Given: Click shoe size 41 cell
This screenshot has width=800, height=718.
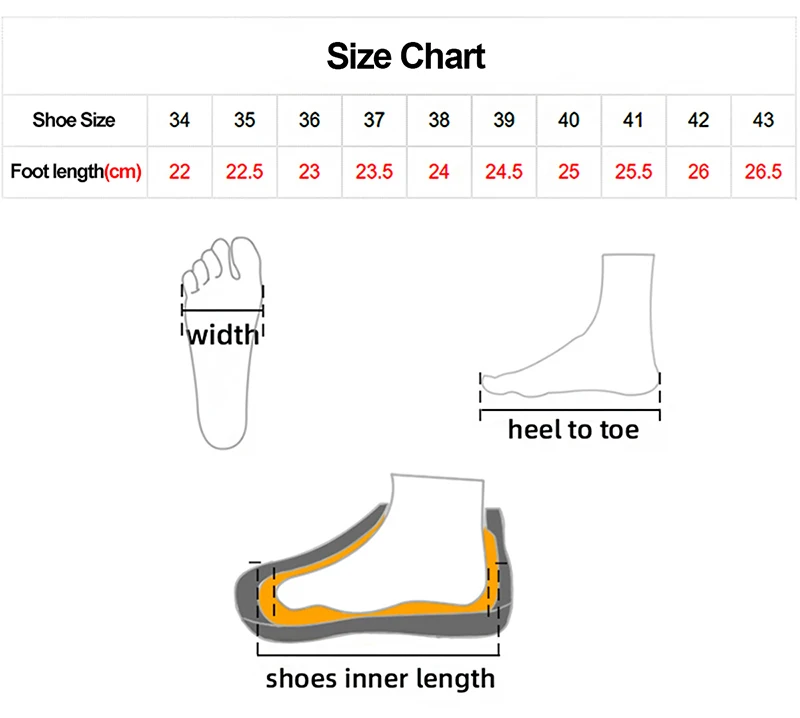Looking at the screenshot, I should point(633,120).
